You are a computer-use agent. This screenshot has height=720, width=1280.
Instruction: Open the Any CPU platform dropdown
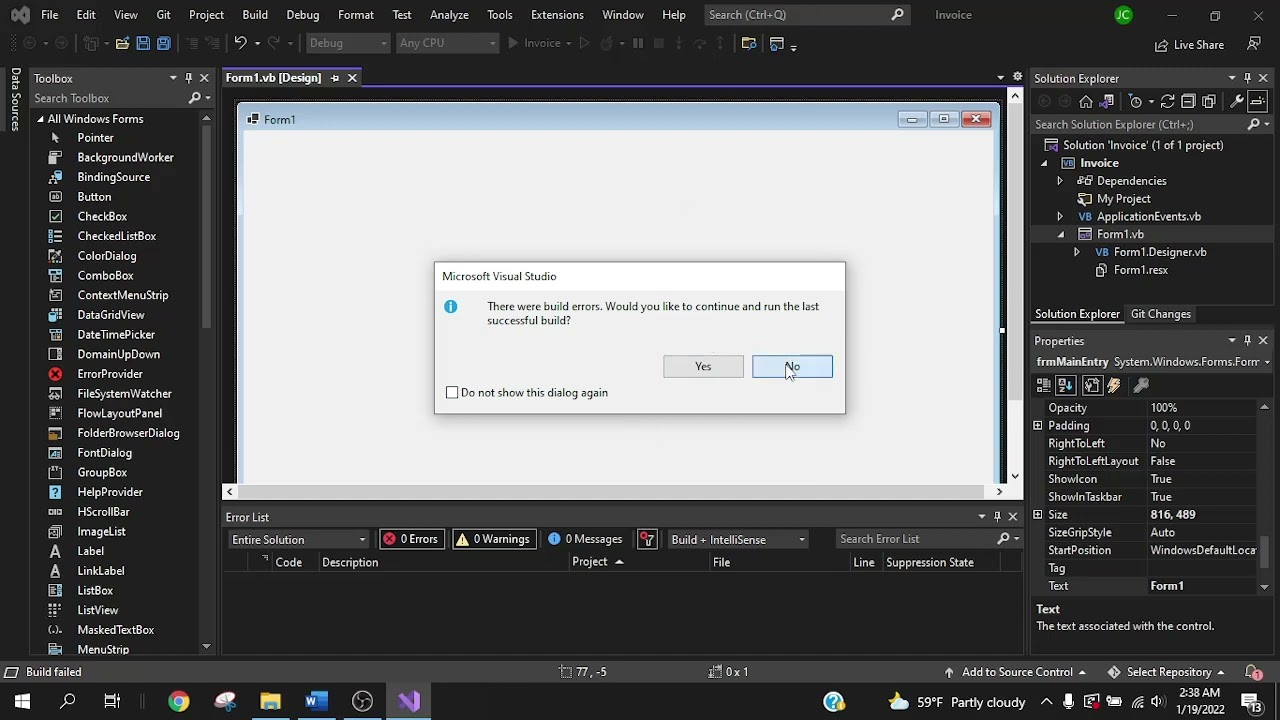447,44
